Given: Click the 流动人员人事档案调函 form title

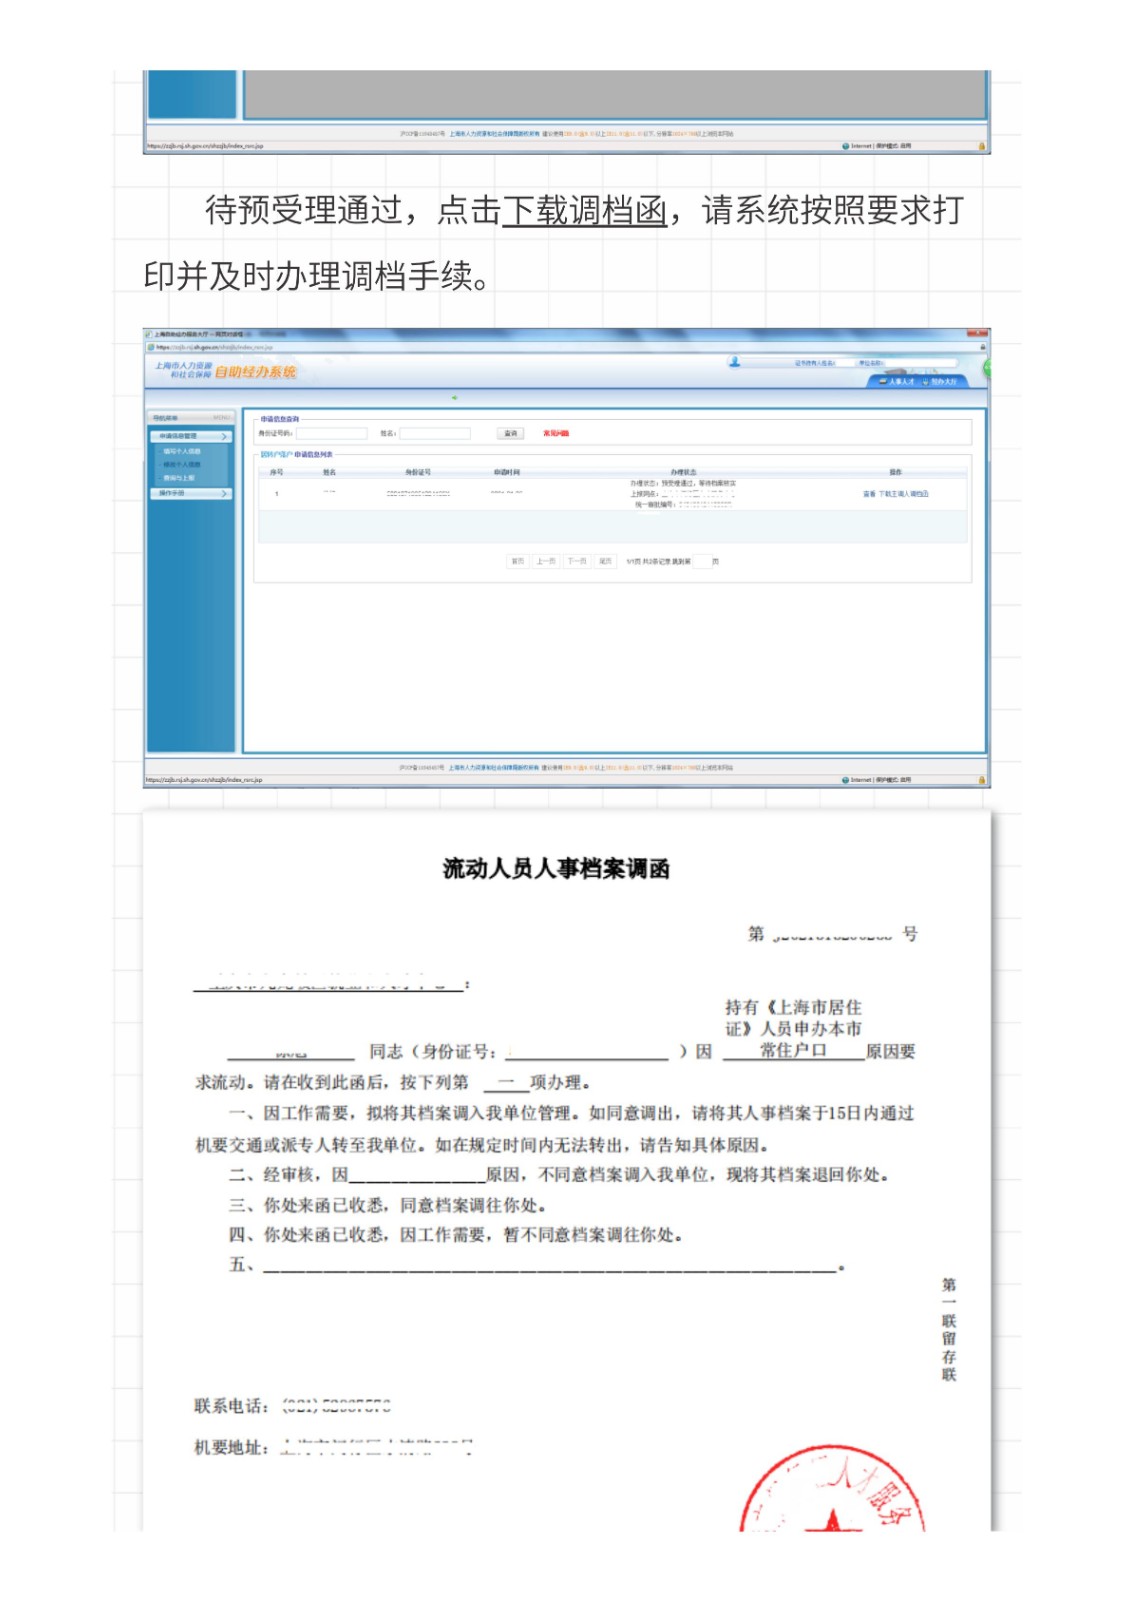Looking at the screenshot, I should tap(556, 869).
